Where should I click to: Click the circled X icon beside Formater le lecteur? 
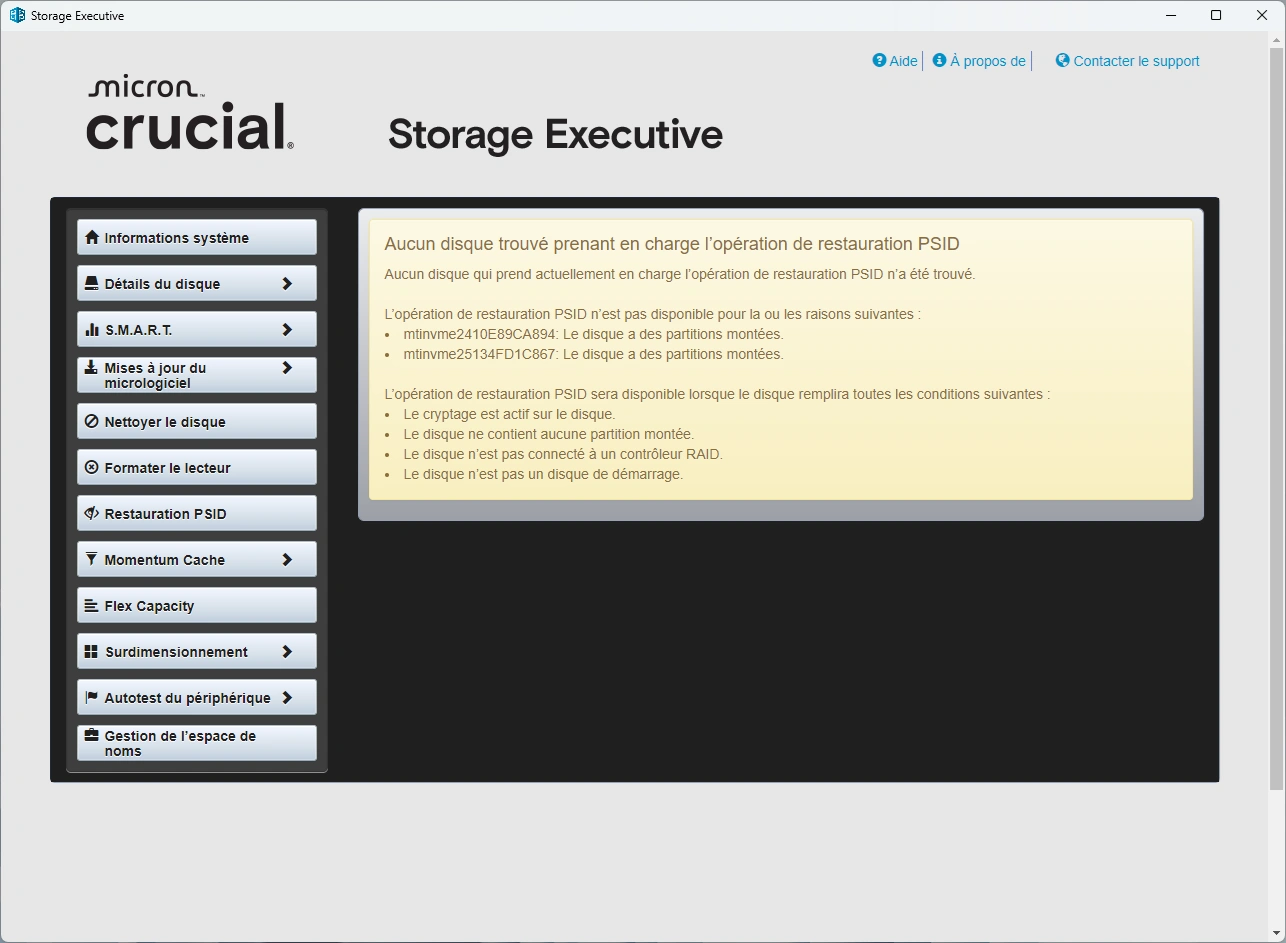pos(92,467)
